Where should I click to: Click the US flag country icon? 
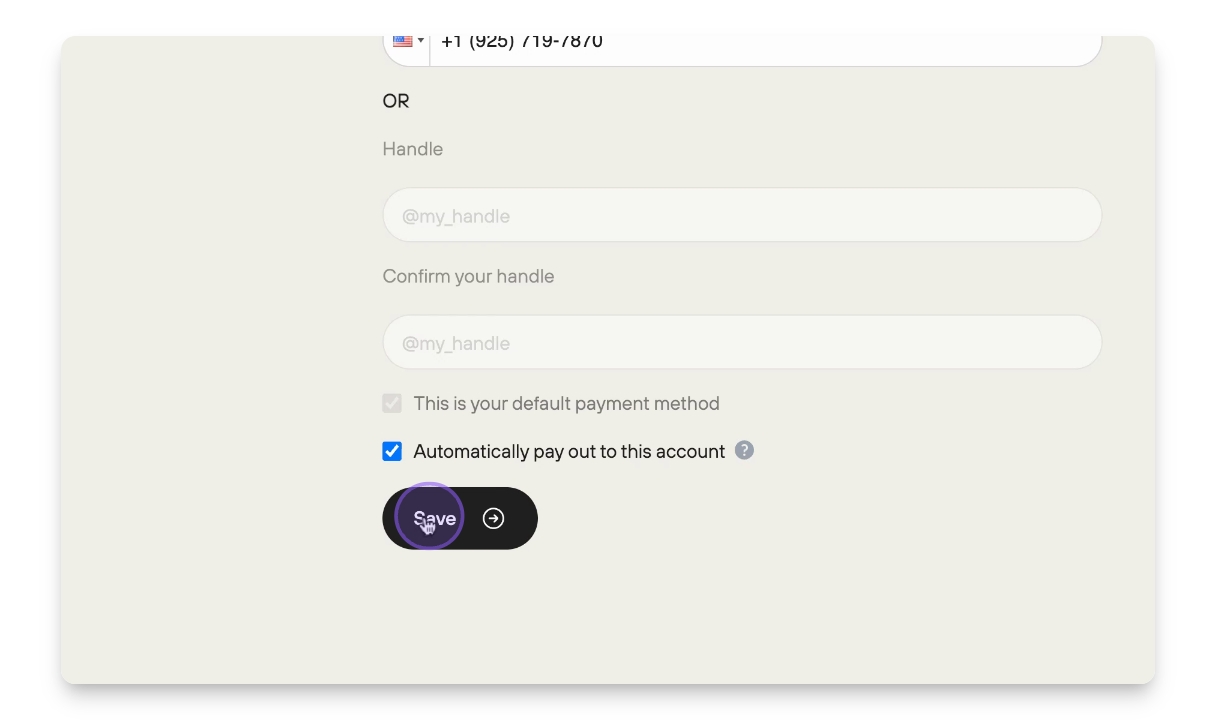click(403, 41)
